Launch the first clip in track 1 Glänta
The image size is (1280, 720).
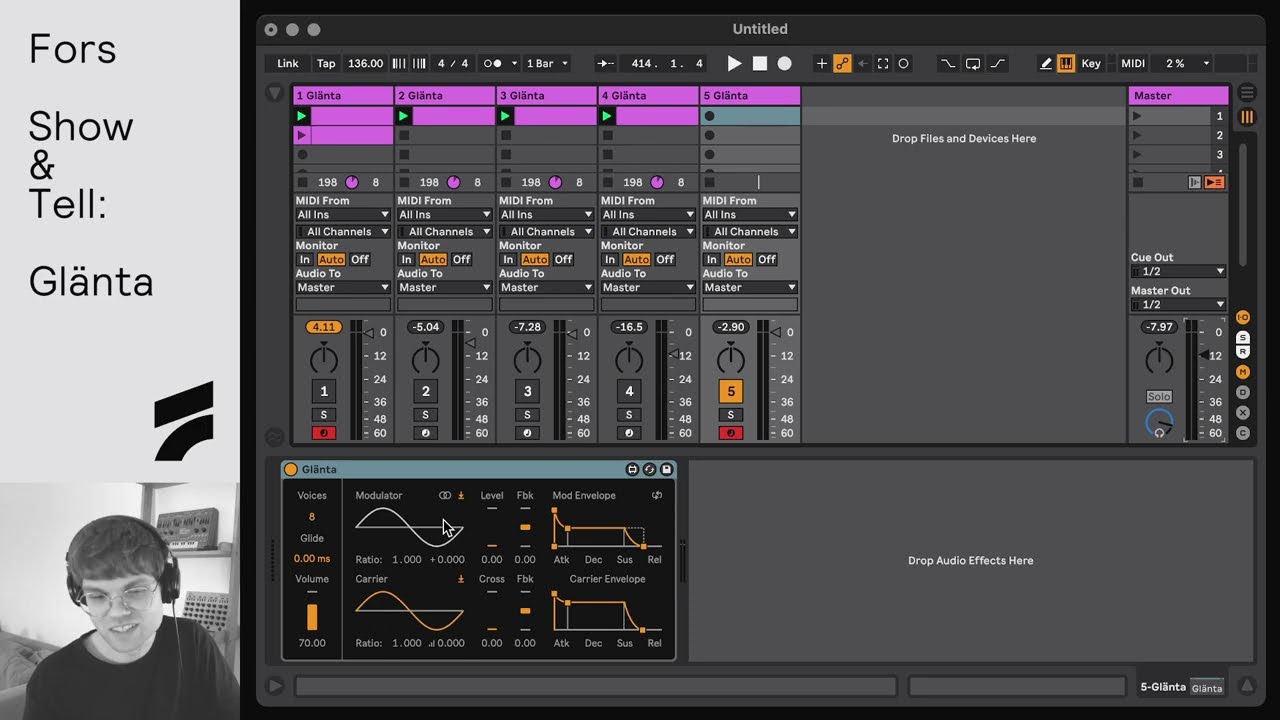pyautogui.click(x=303, y=116)
